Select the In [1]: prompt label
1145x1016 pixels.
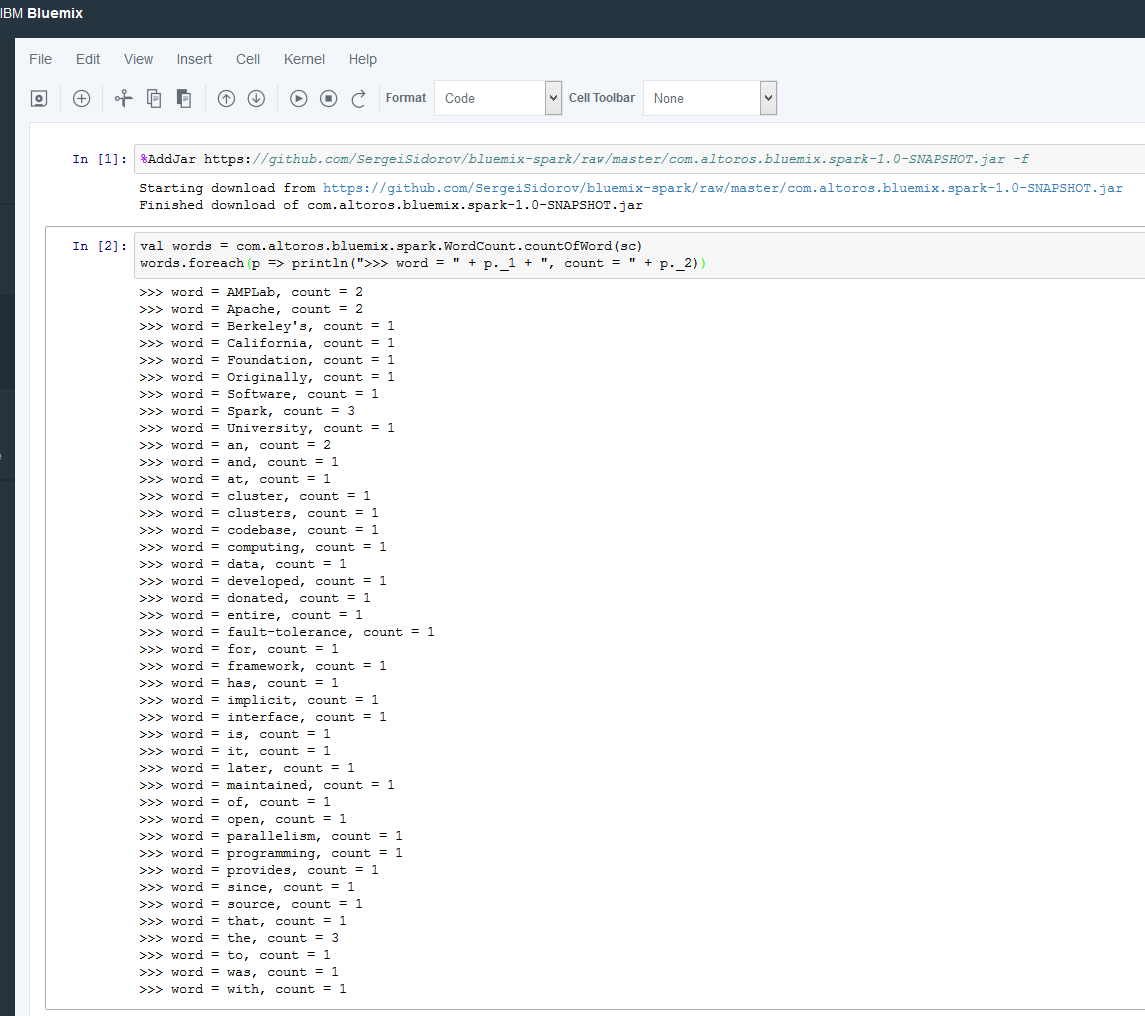point(99,159)
